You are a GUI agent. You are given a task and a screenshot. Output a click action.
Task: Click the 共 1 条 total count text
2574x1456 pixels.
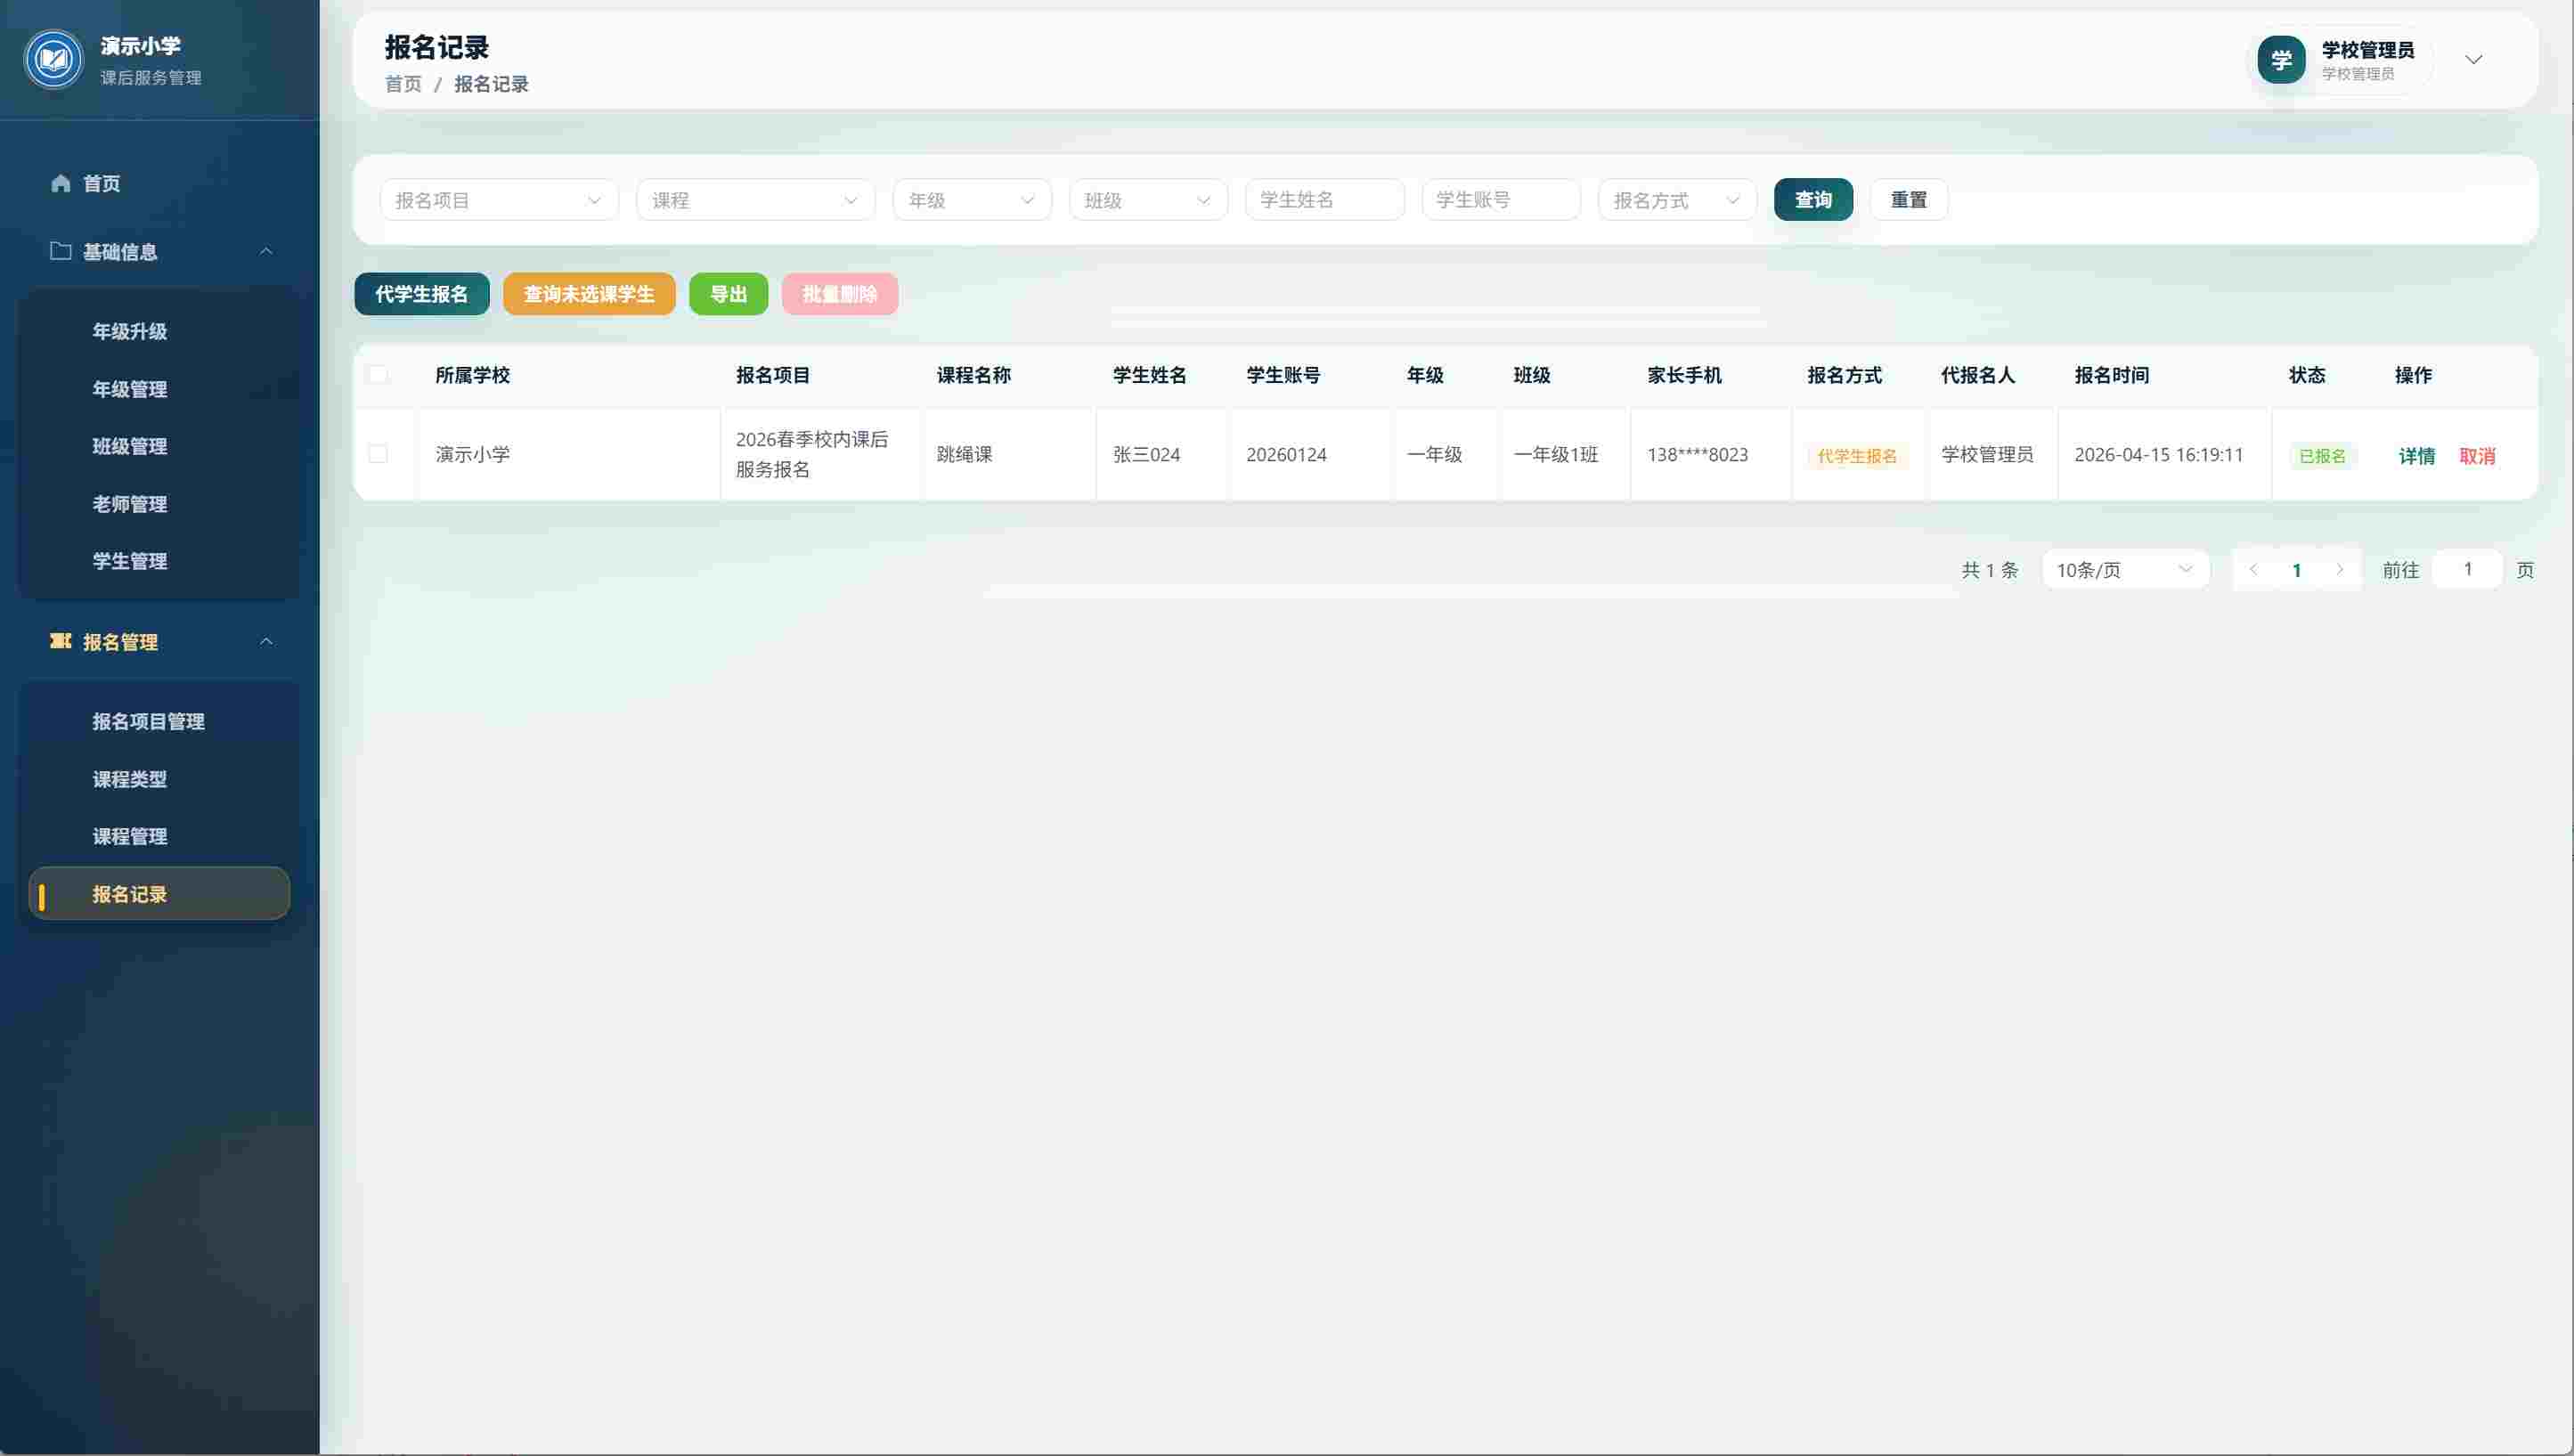(1989, 570)
